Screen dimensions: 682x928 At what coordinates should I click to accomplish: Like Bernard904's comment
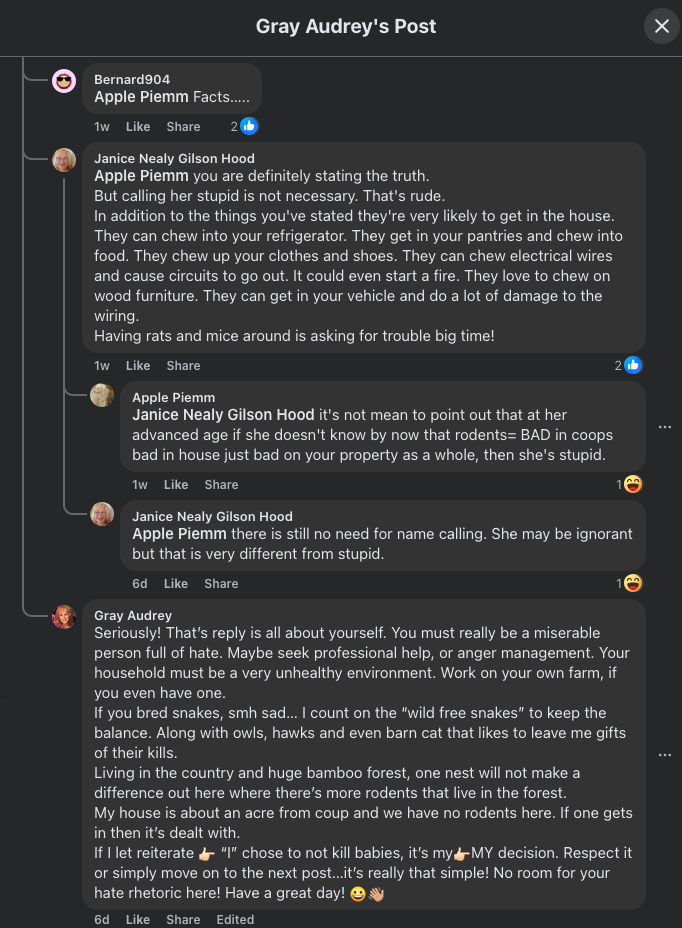(138, 127)
